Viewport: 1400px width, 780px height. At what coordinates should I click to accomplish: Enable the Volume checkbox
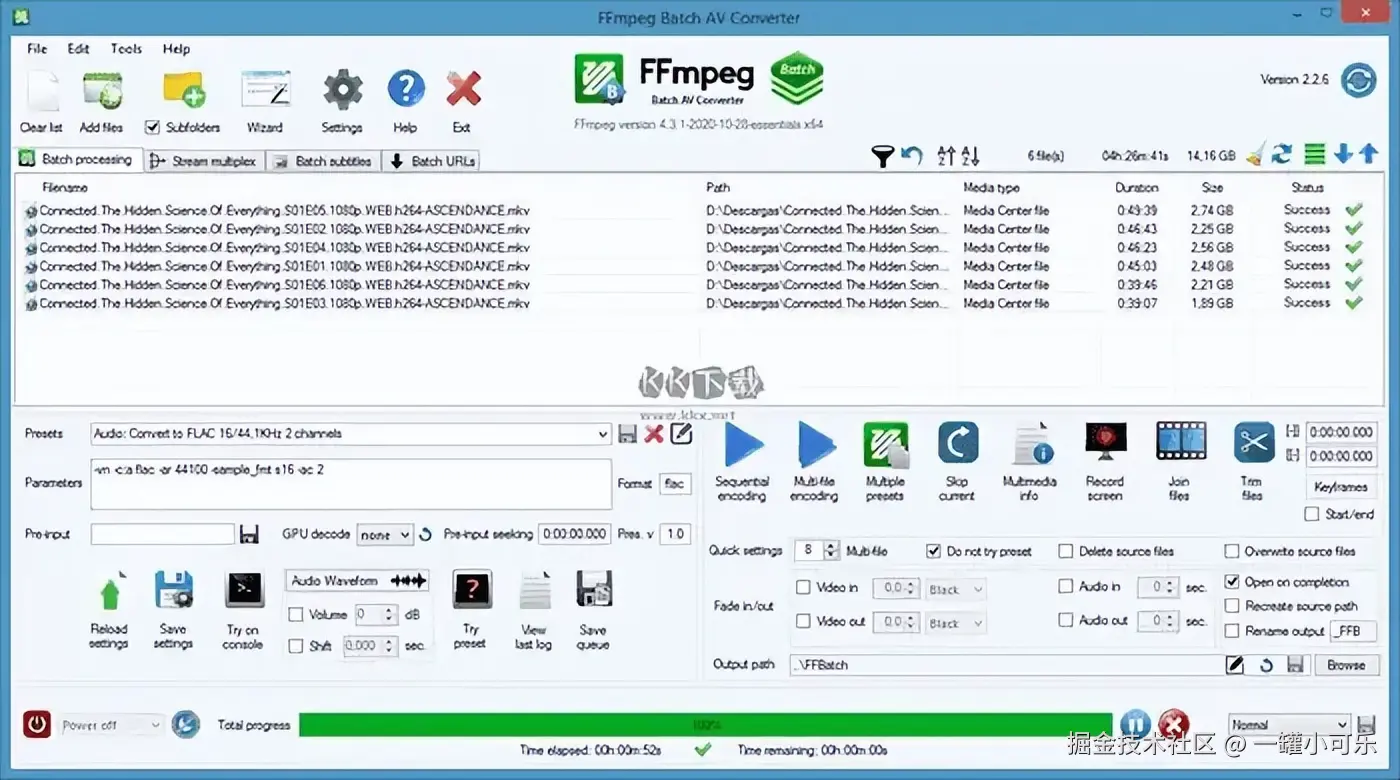coord(296,614)
